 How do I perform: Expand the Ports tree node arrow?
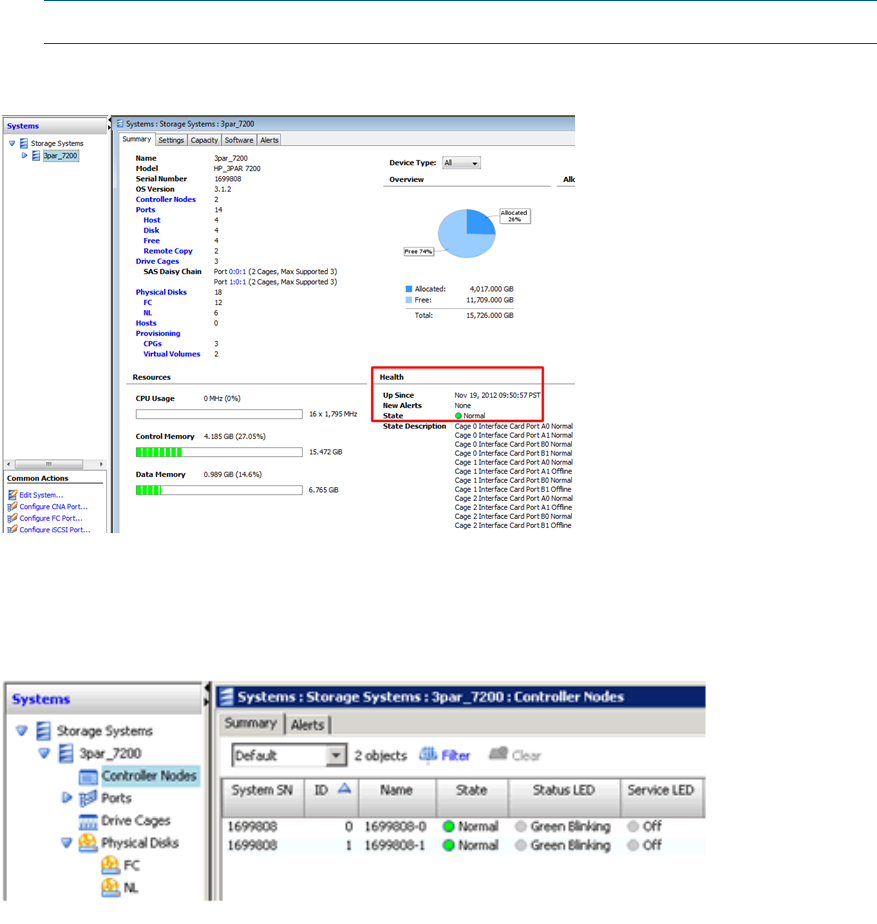pyautogui.click(x=67, y=798)
